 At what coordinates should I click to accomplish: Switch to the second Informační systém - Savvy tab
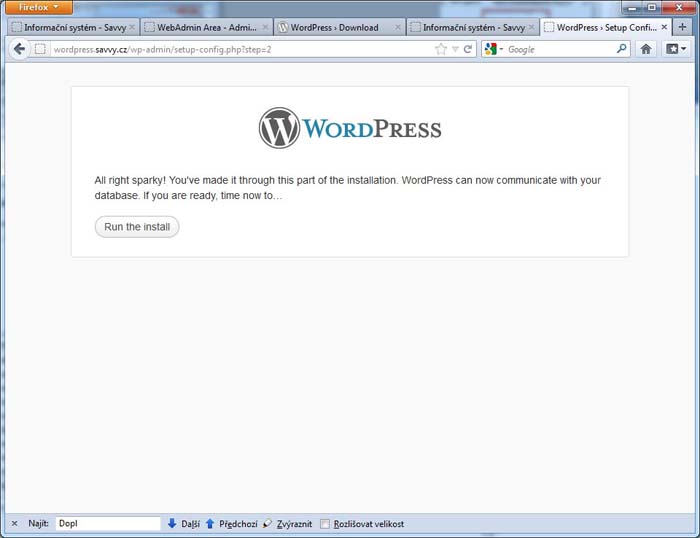[472, 28]
